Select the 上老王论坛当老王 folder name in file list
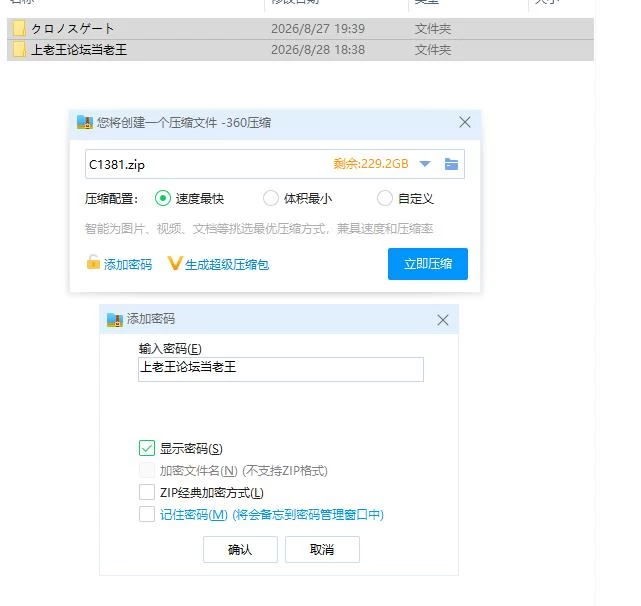This screenshot has height=606, width=641. (x=79, y=49)
